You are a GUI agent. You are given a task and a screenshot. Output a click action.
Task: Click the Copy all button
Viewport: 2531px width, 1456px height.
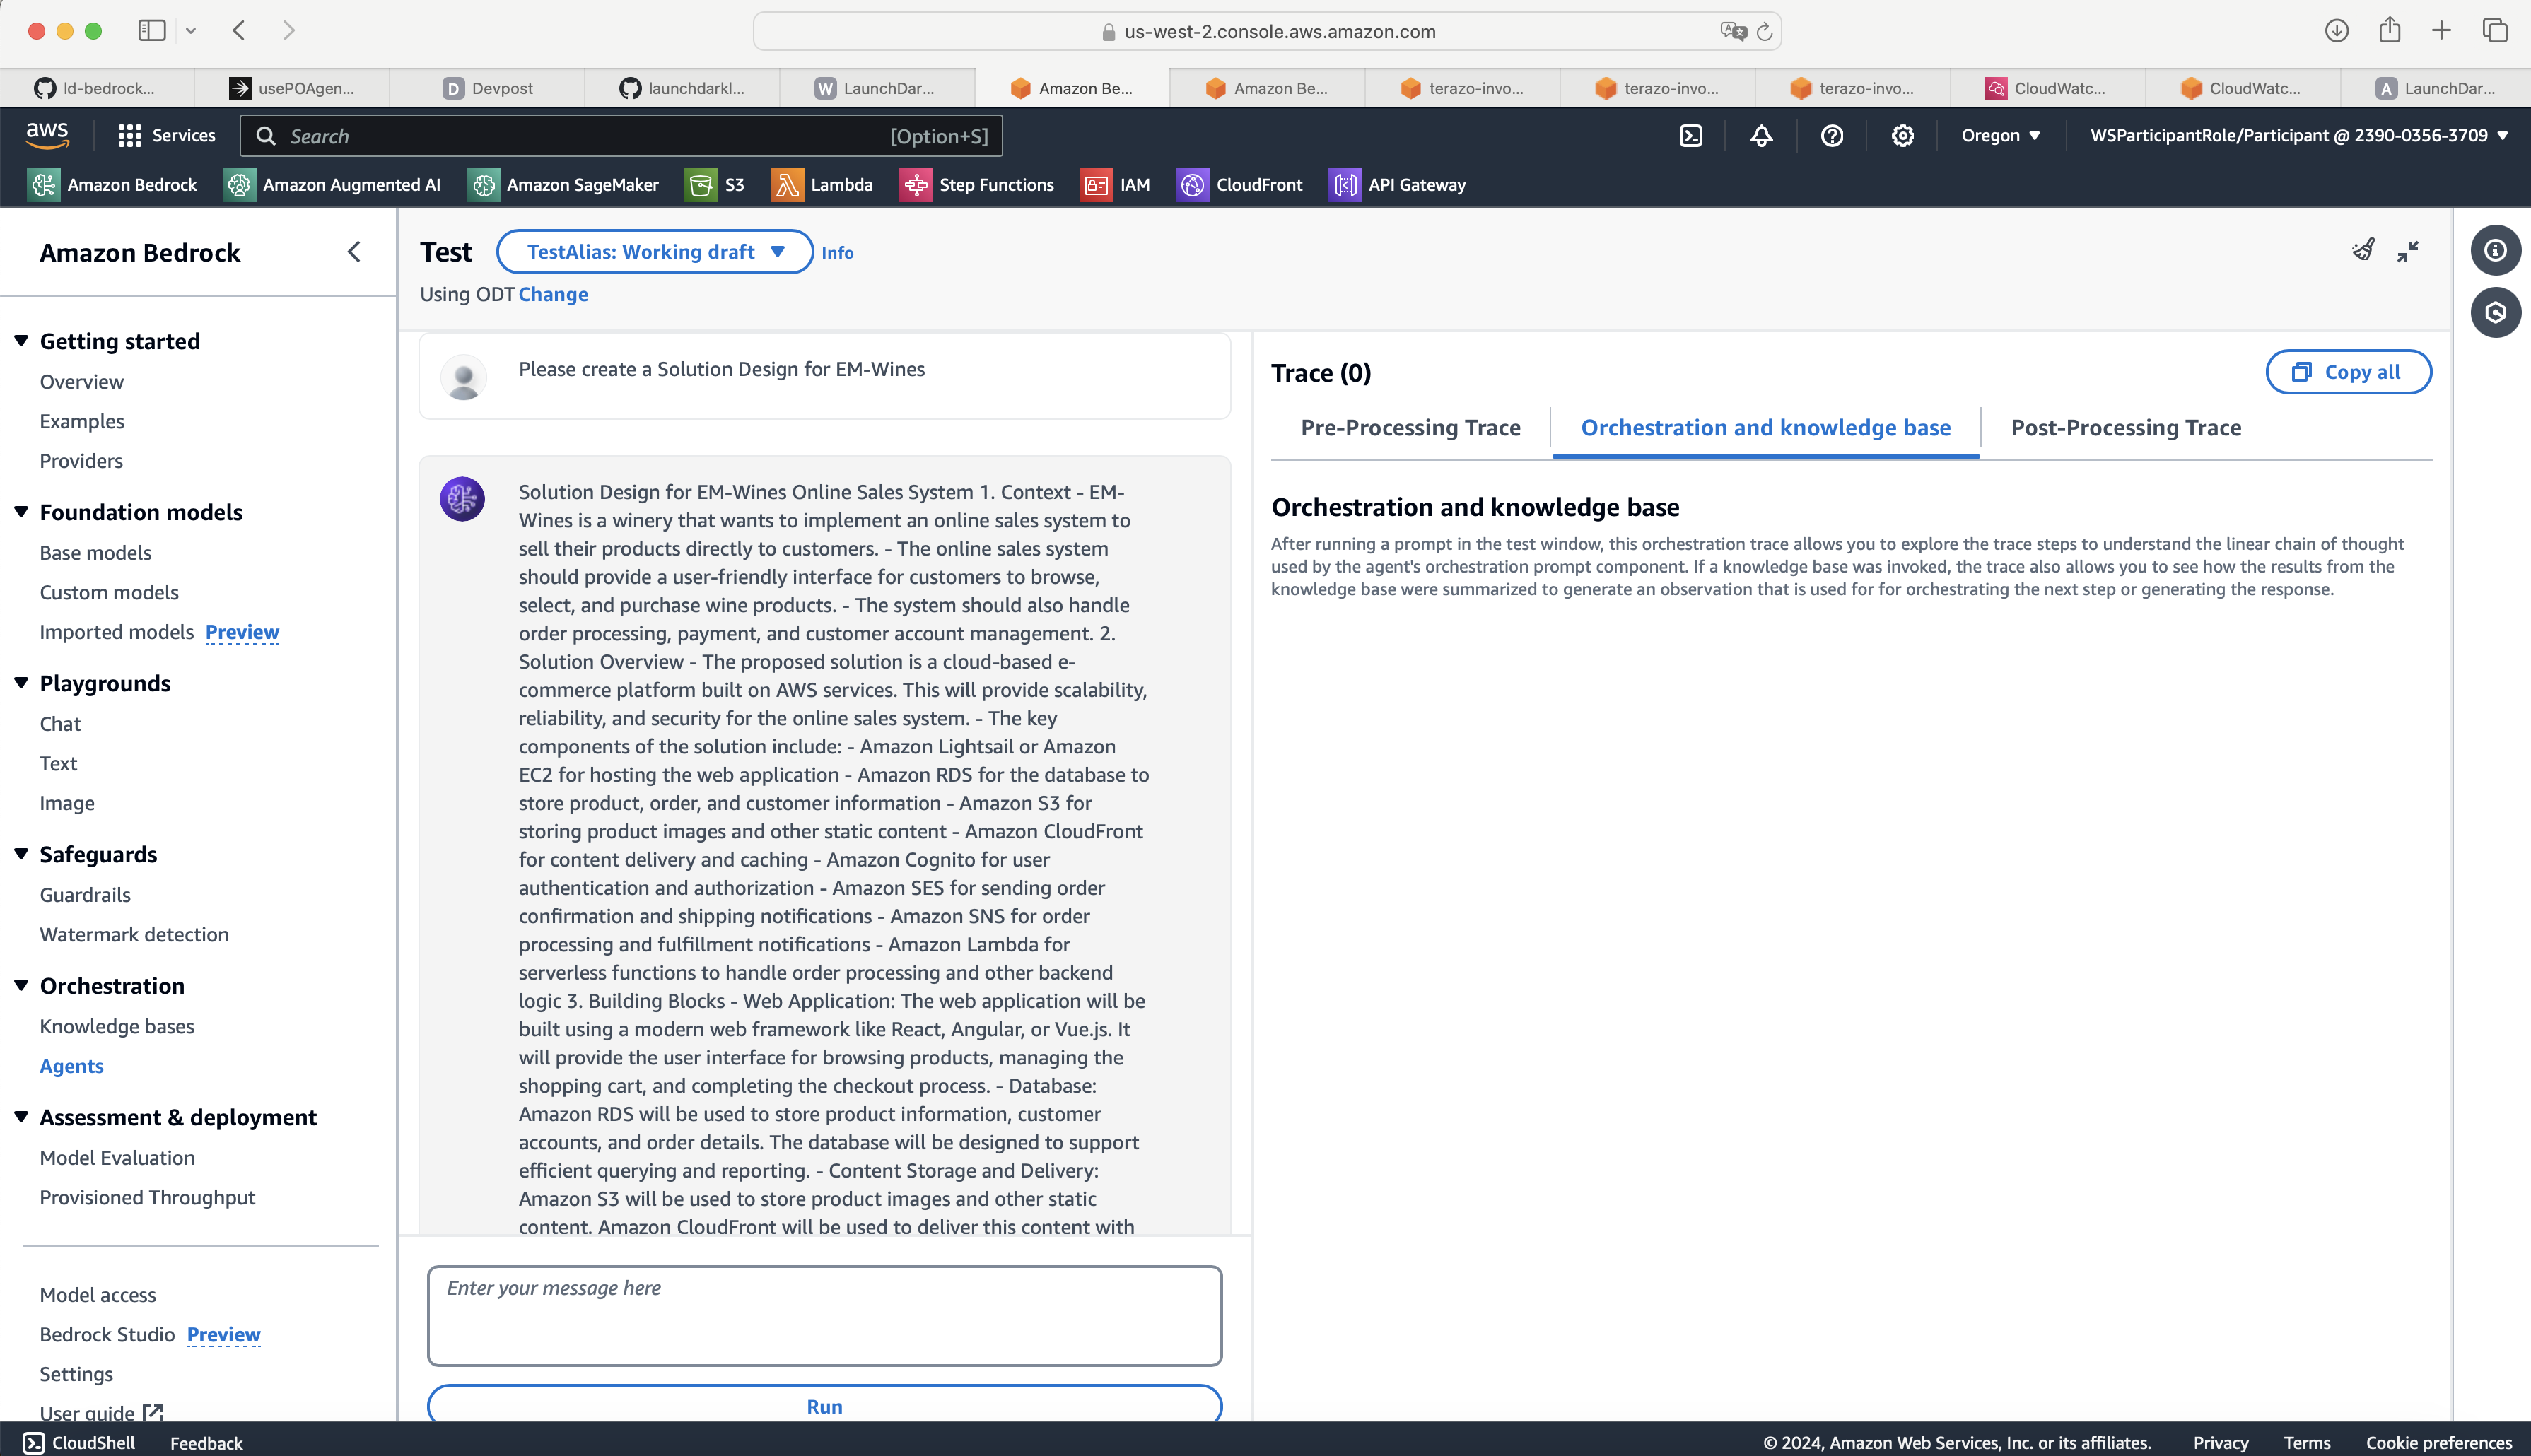(2347, 372)
